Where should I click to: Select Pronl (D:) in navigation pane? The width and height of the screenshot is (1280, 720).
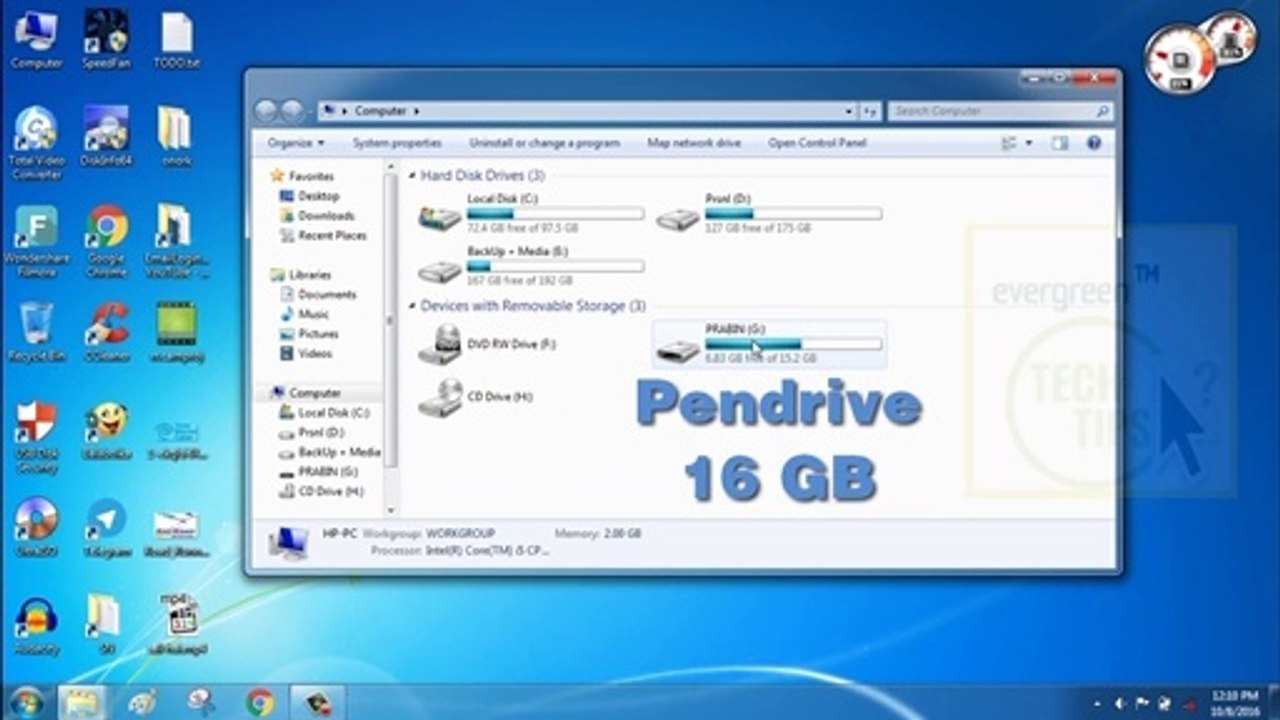pos(311,433)
